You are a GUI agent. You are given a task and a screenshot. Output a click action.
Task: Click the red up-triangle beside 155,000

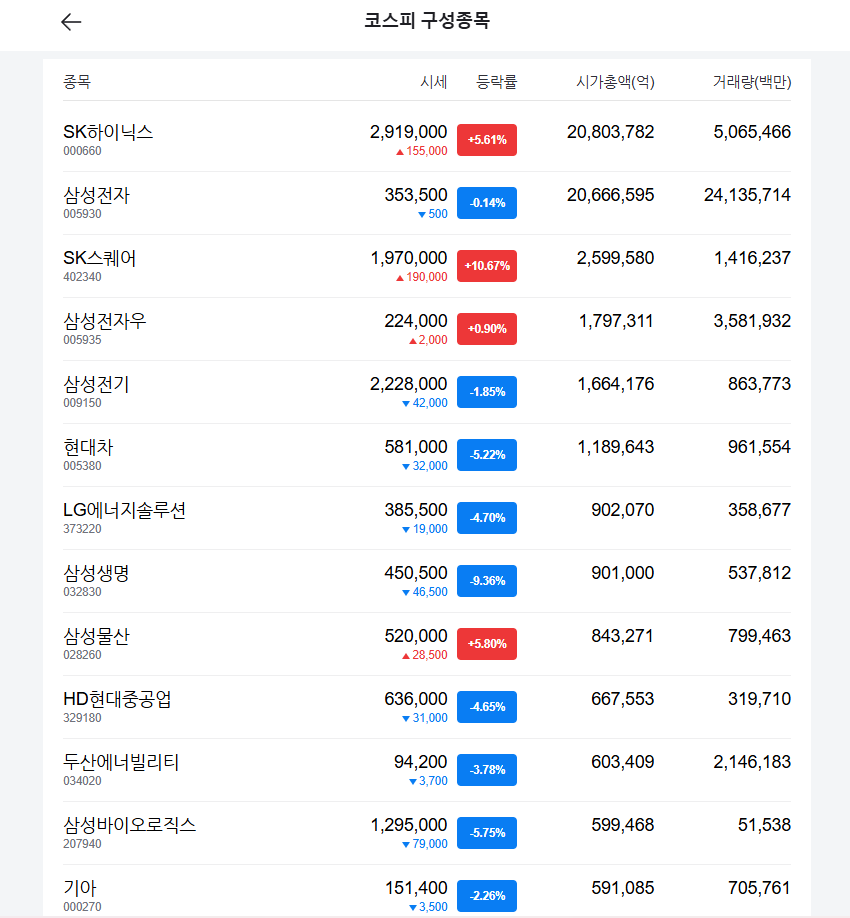click(400, 152)
